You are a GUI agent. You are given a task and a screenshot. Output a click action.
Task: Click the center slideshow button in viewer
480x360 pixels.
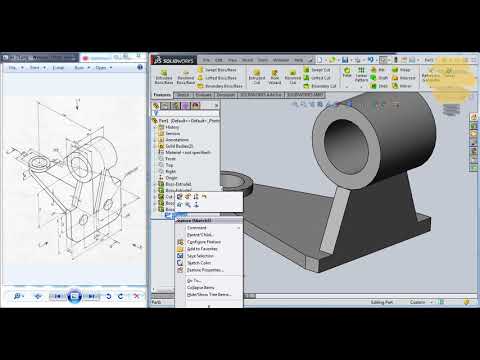[x=74, y=296]
